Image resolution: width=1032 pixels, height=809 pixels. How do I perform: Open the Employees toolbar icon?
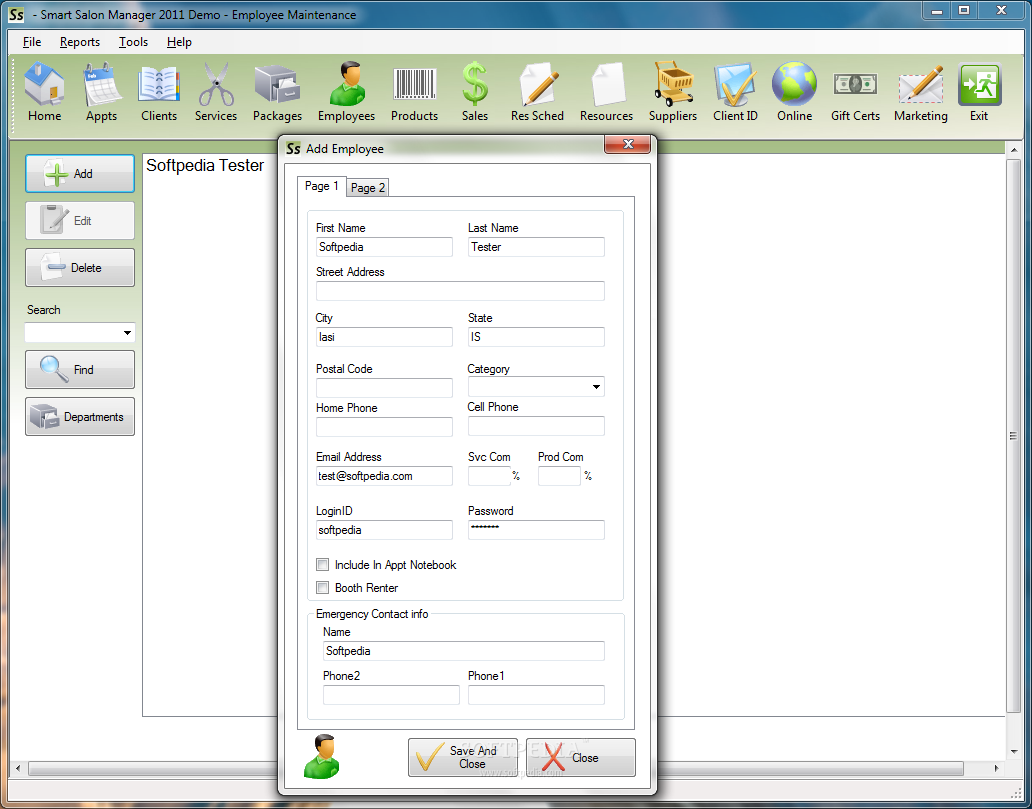click(x=346, y=91)
